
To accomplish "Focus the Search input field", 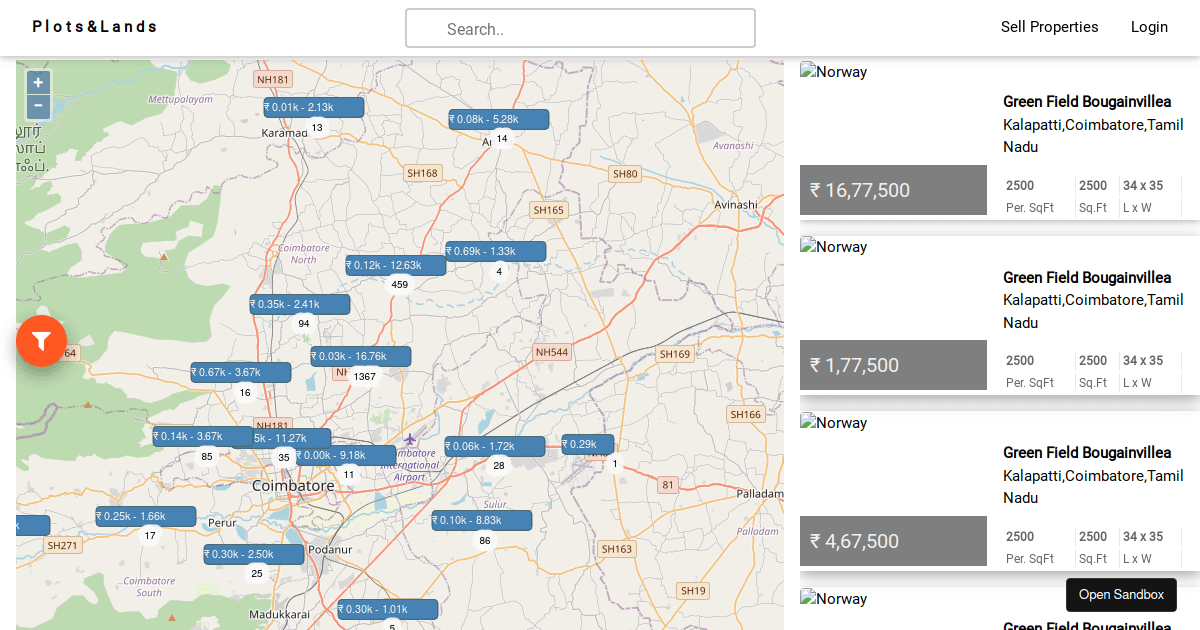I will 580,28.
